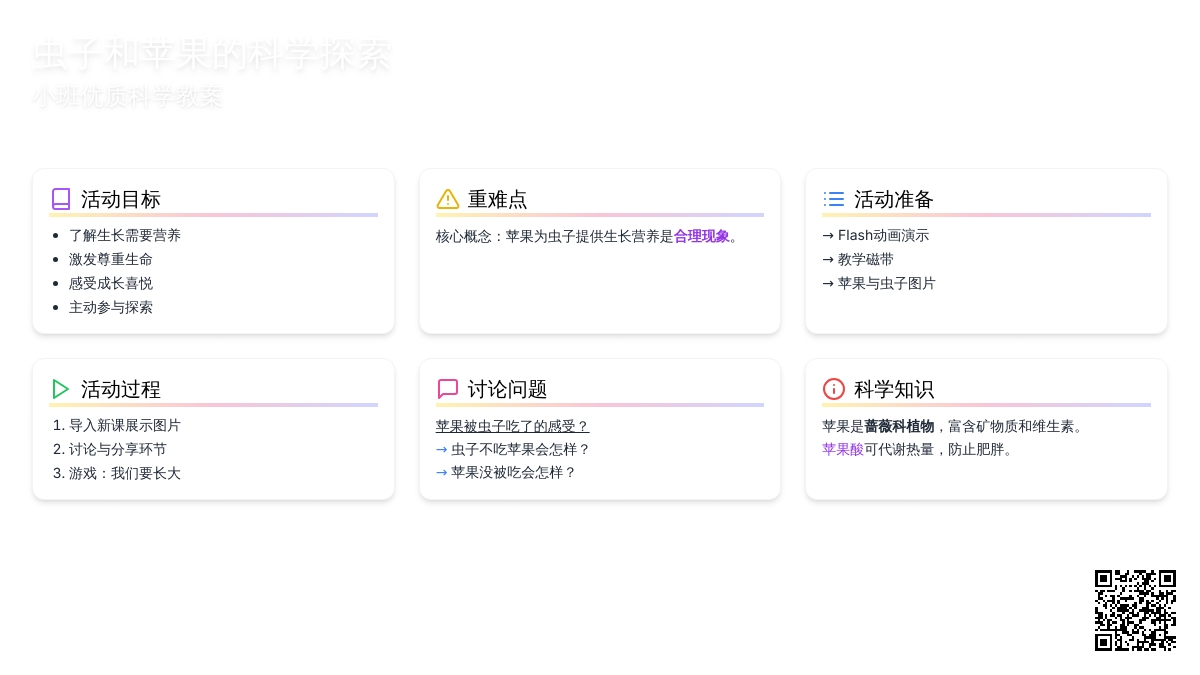1200x675 pixels.
Task: Click the blue list icon beside 活动准备
Action: [834, 199]
